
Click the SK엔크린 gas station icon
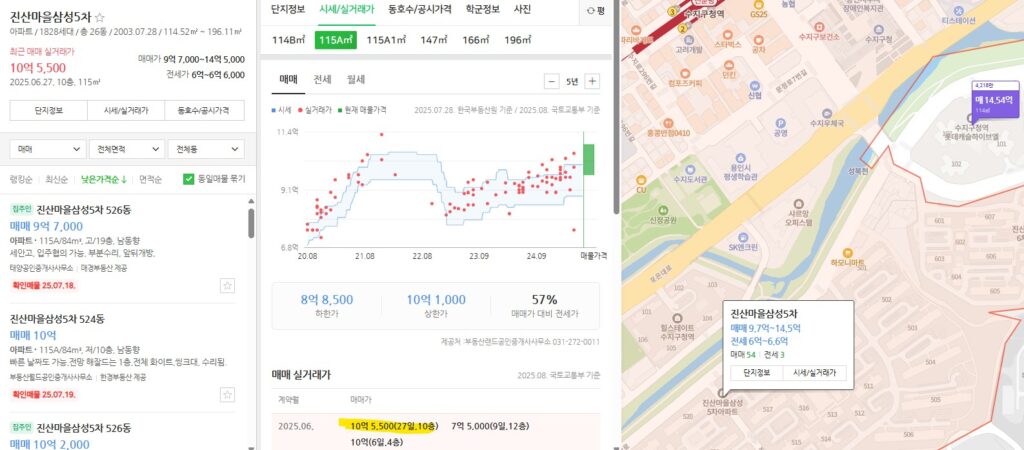coord(743,237)
